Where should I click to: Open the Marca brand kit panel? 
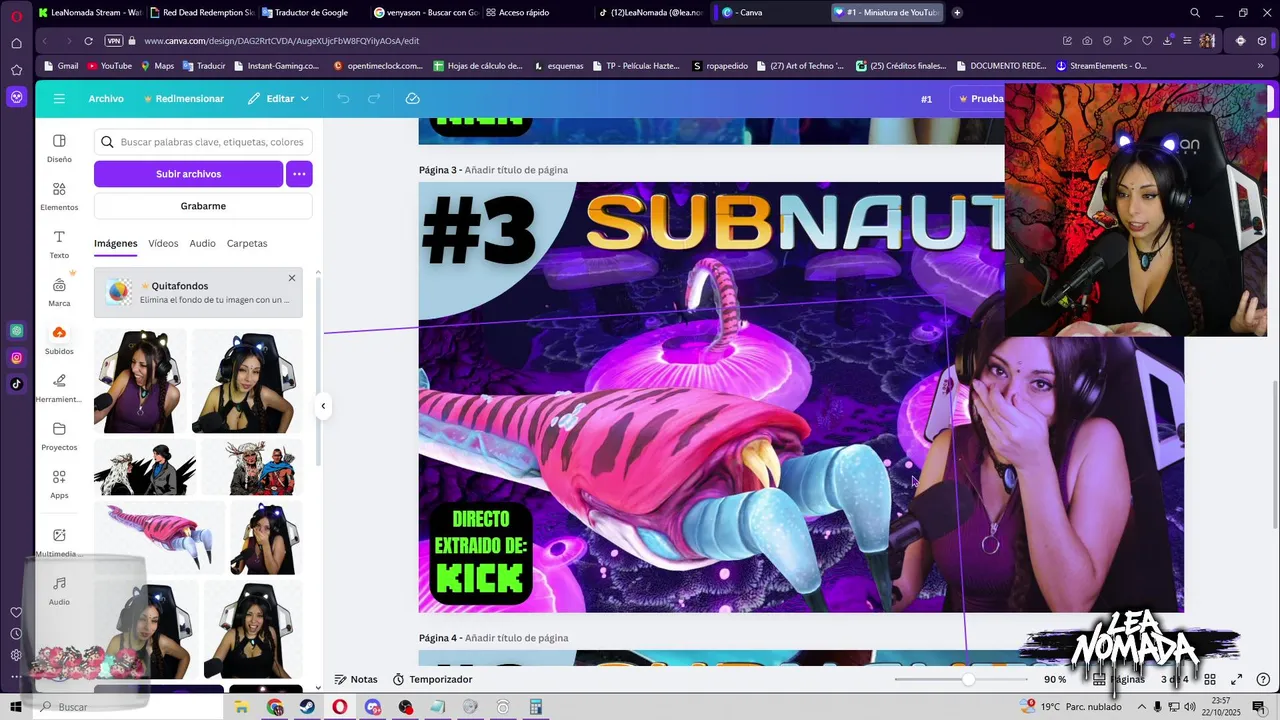pos(59,292)
